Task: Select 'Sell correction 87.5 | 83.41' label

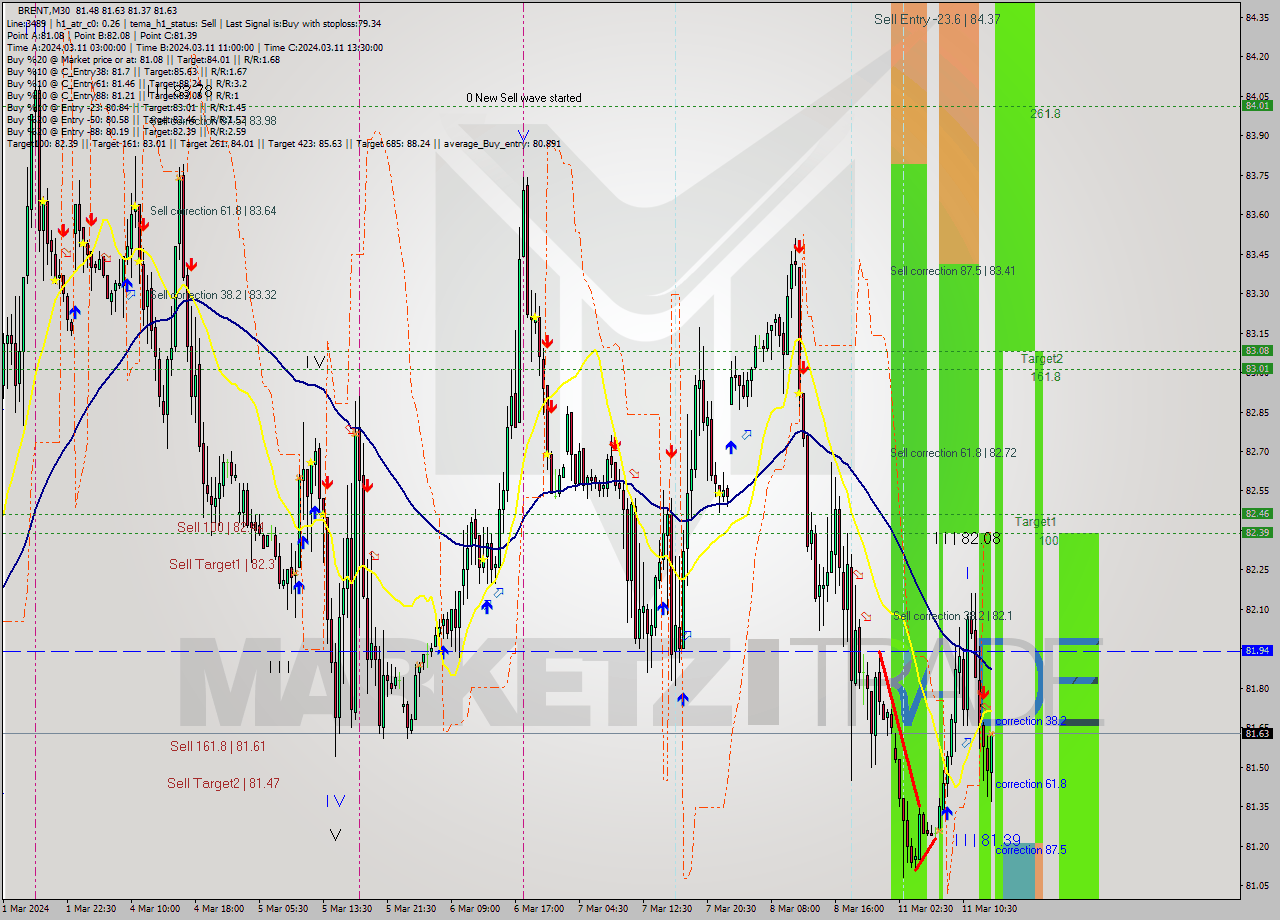Action: [x=954, y=271]
